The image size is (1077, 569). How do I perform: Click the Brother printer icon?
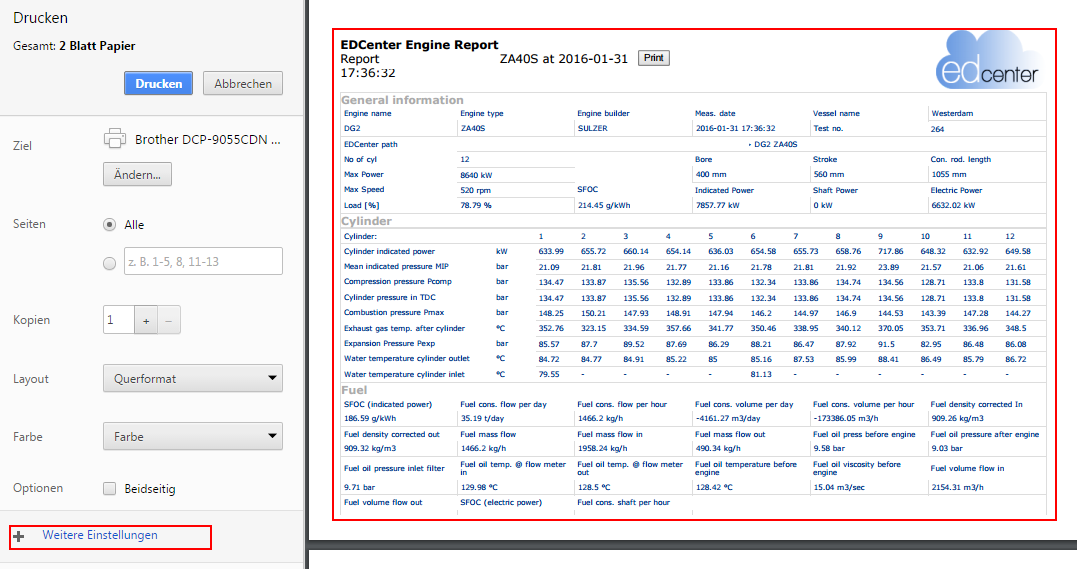point(116,139)
